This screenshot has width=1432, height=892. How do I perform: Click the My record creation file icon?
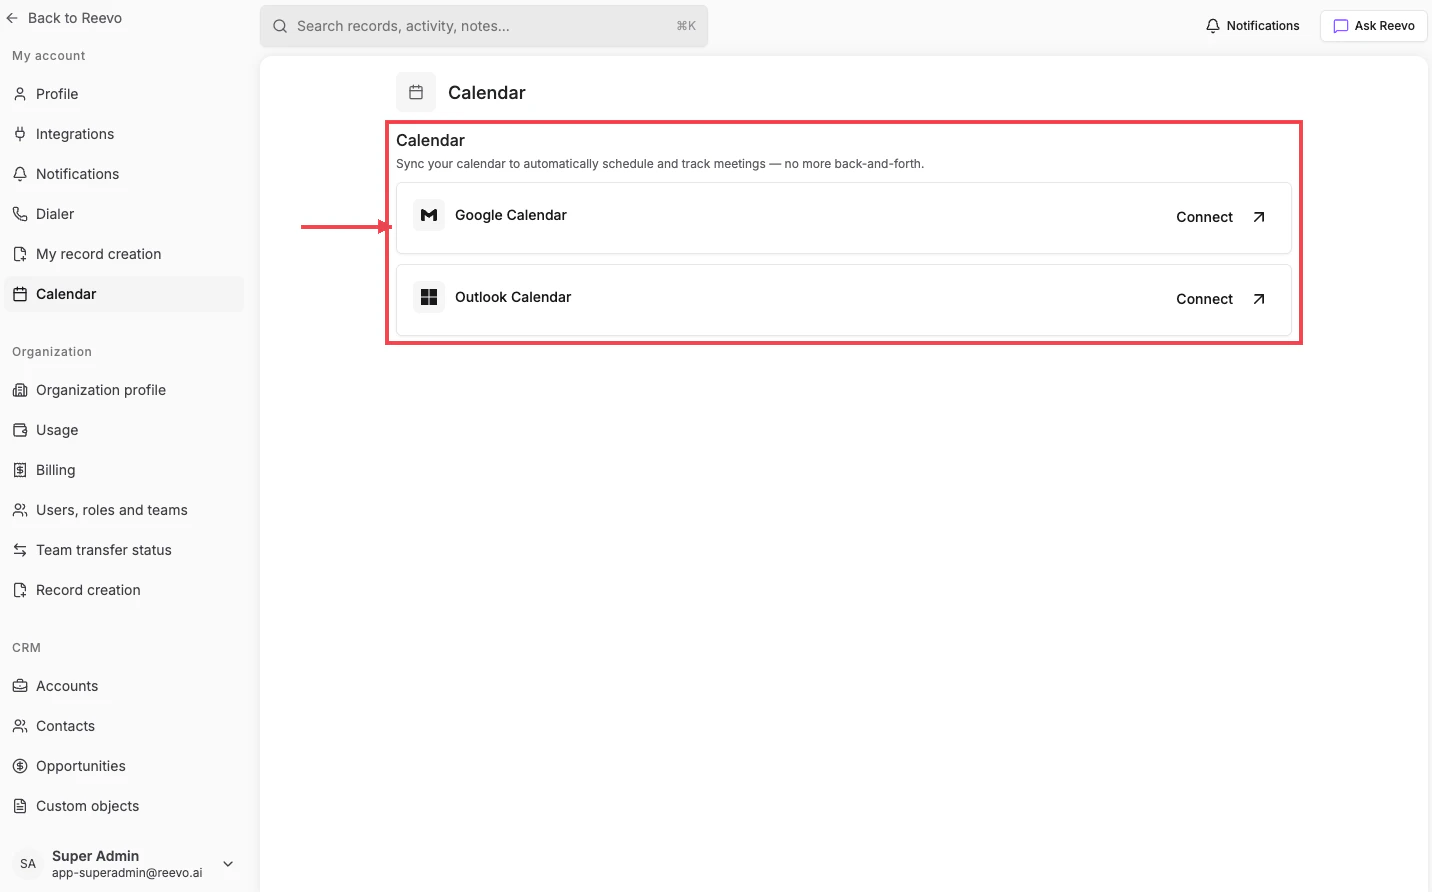point(20,254)
